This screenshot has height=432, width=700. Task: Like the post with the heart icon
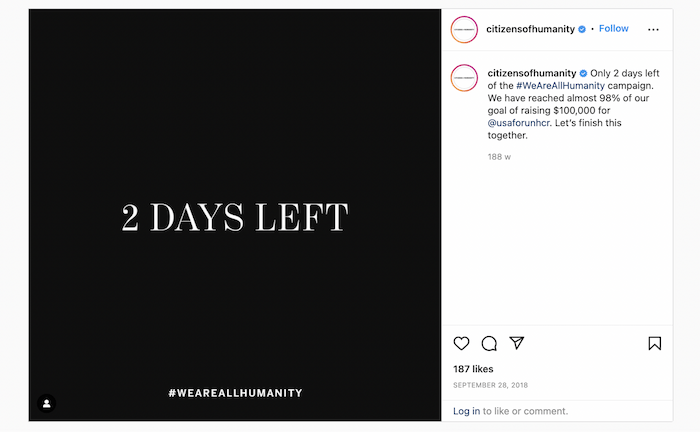coord(461,343)
